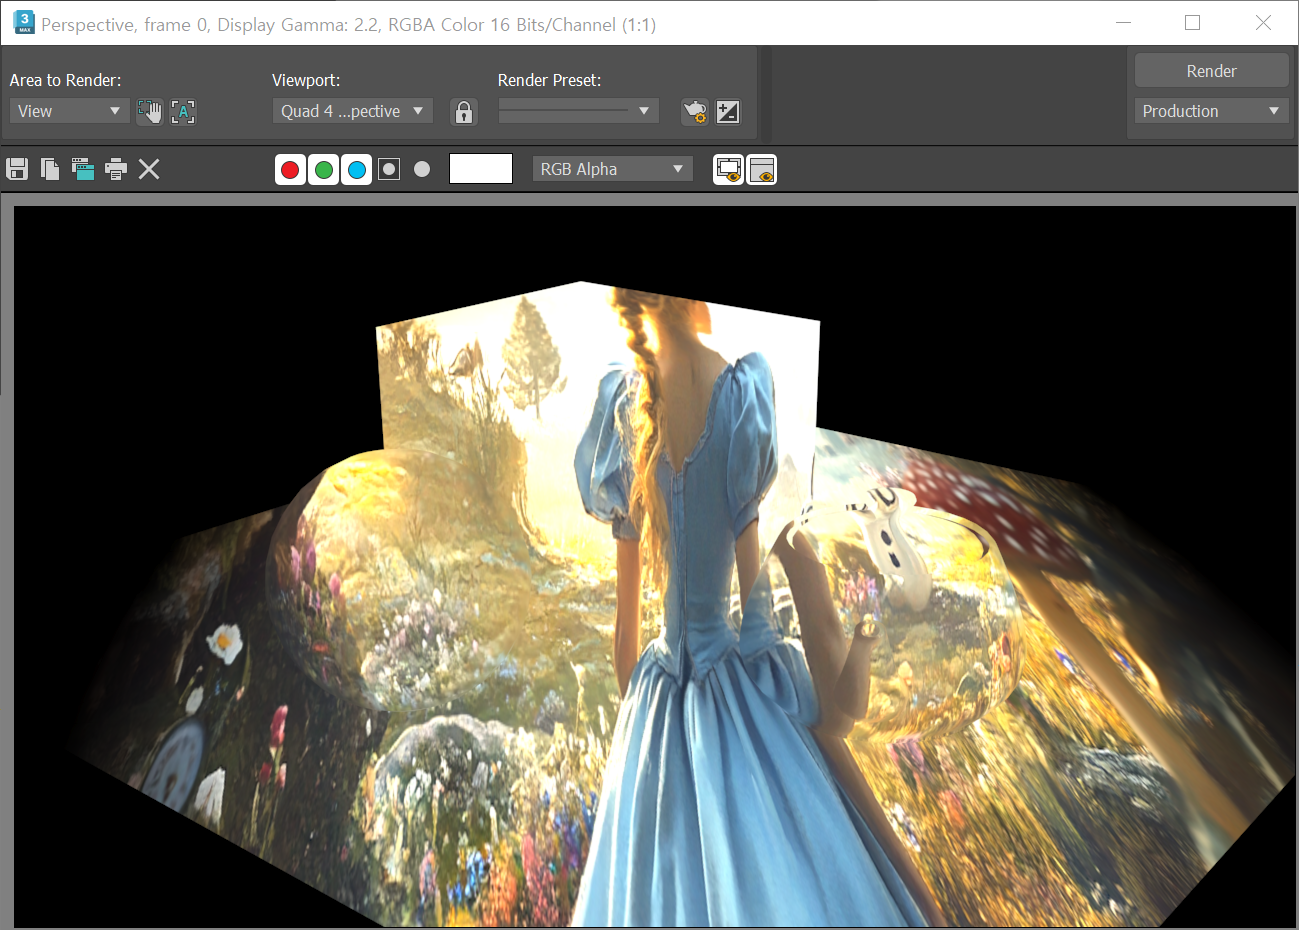Open the Render Preset dropdown
Screen dimensions: 1299x930
tap(578, 111)
